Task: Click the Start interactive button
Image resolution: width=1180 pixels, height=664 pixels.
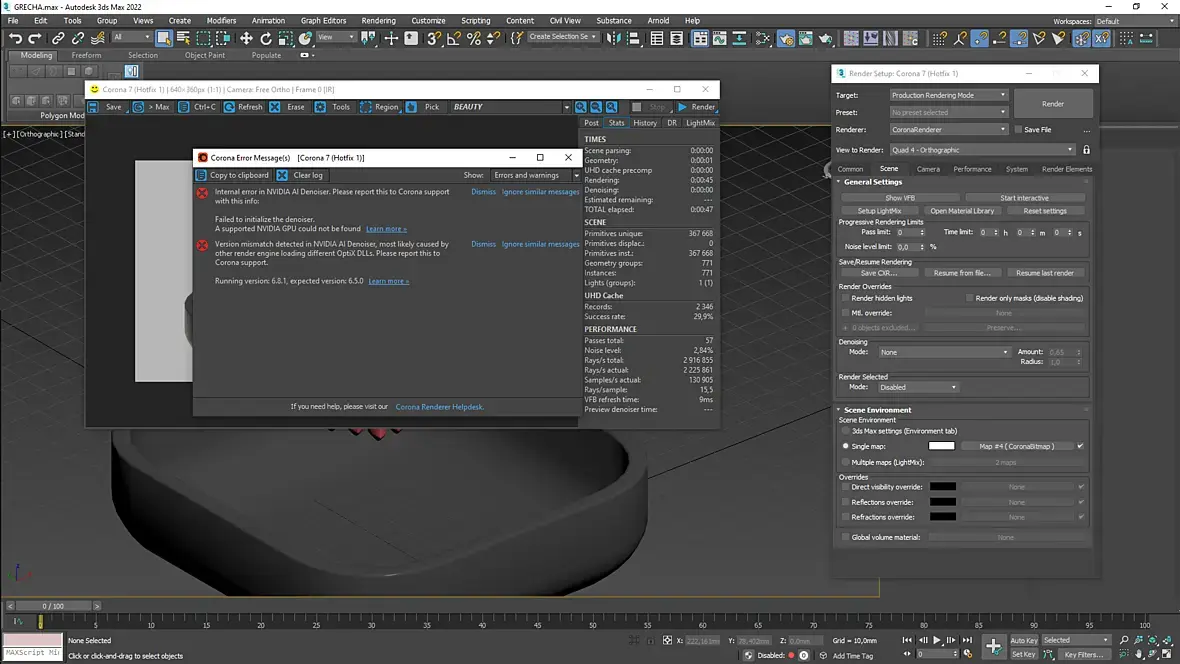Action: click(x=1024, y=198)
